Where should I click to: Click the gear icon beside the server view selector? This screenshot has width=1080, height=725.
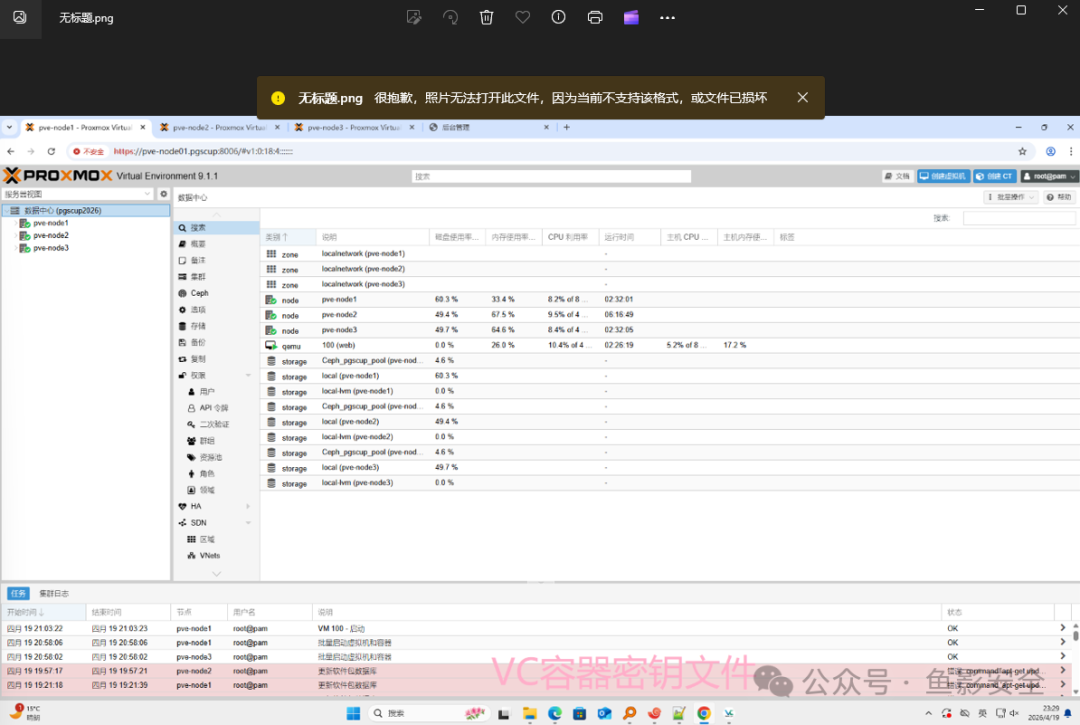(163, 194)
